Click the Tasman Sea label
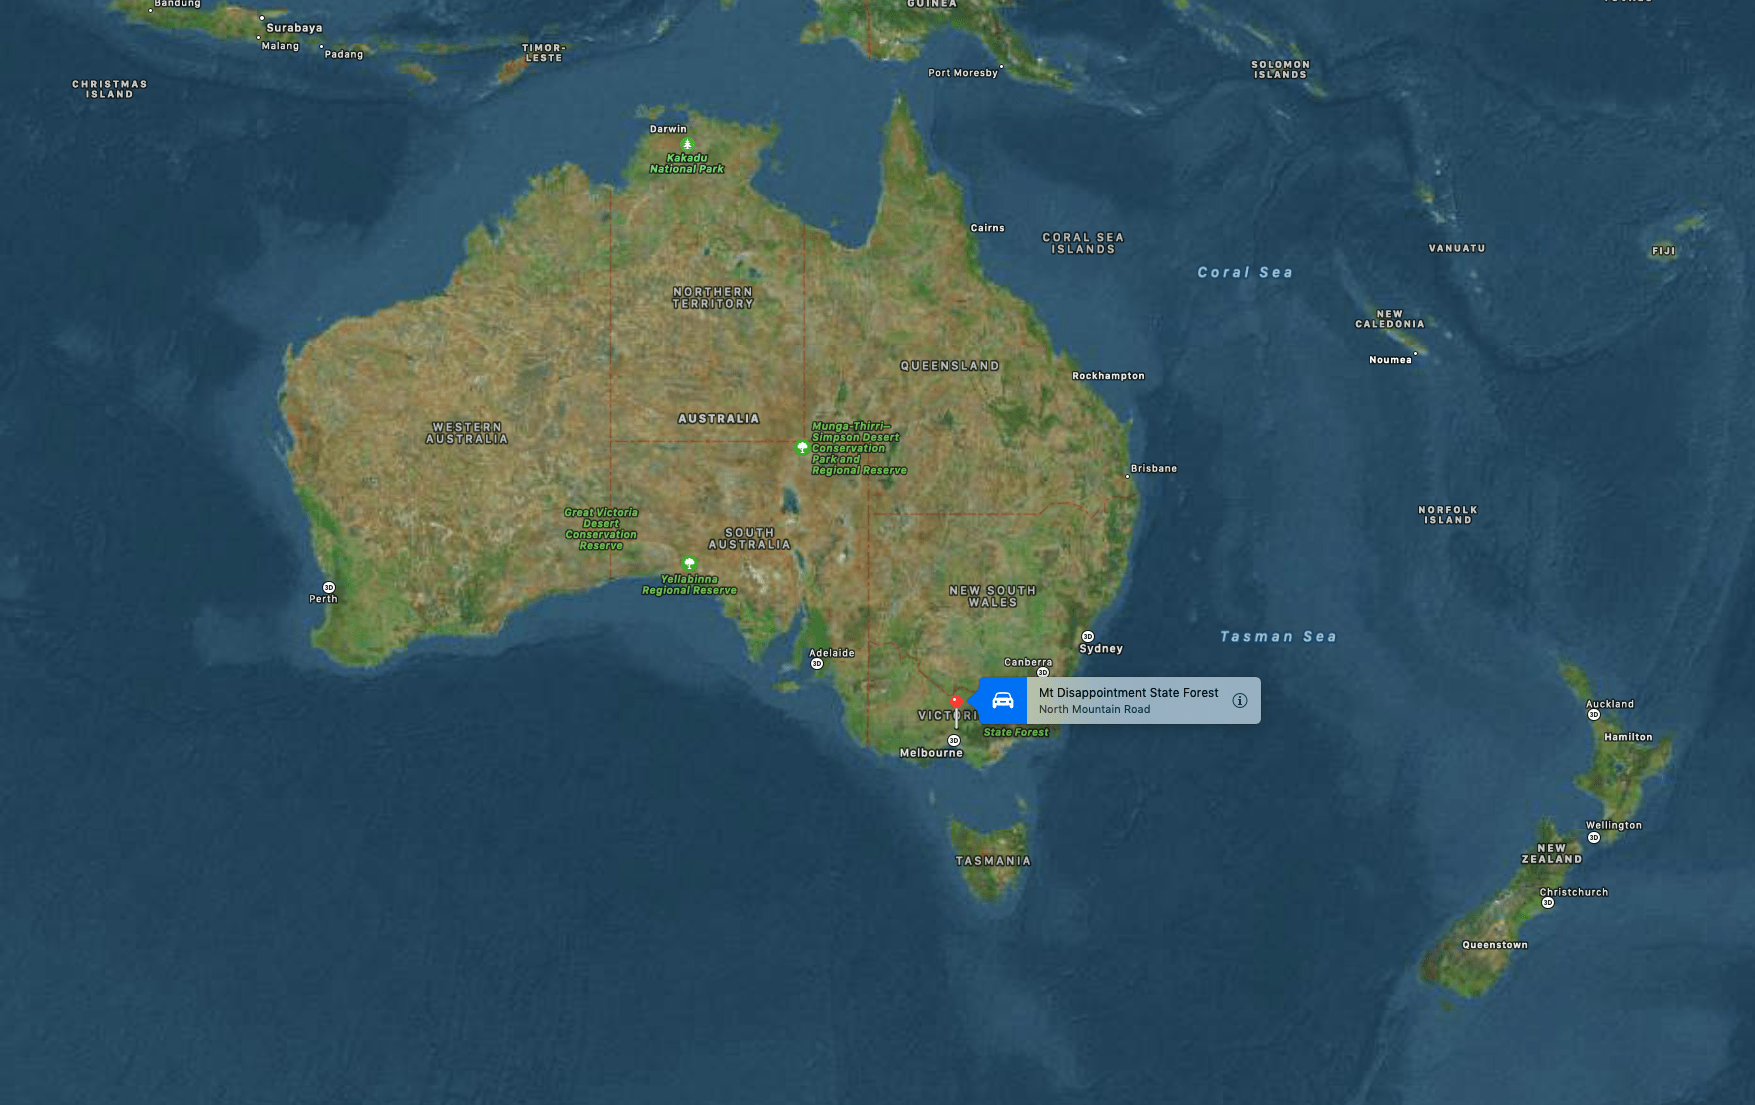The image size is (1755, 1105). pyautogui.click(x=1278, y=636)
